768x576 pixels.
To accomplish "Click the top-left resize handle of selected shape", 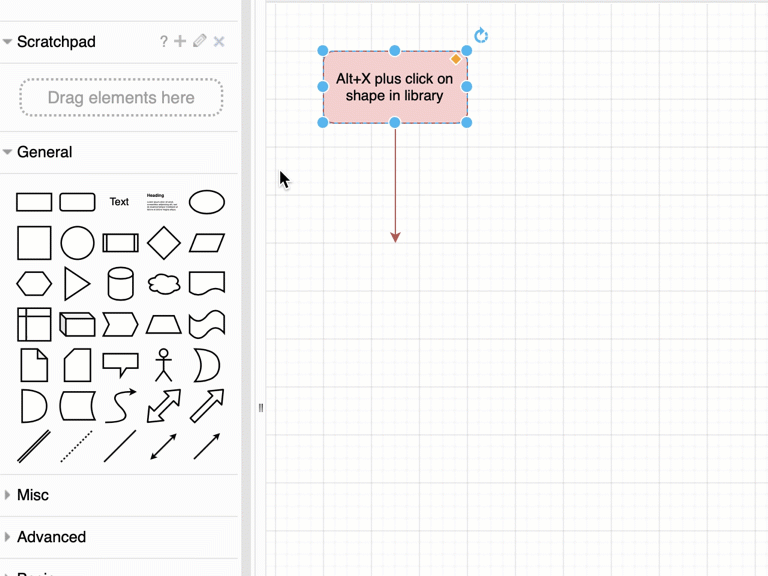I will [323, 50].
